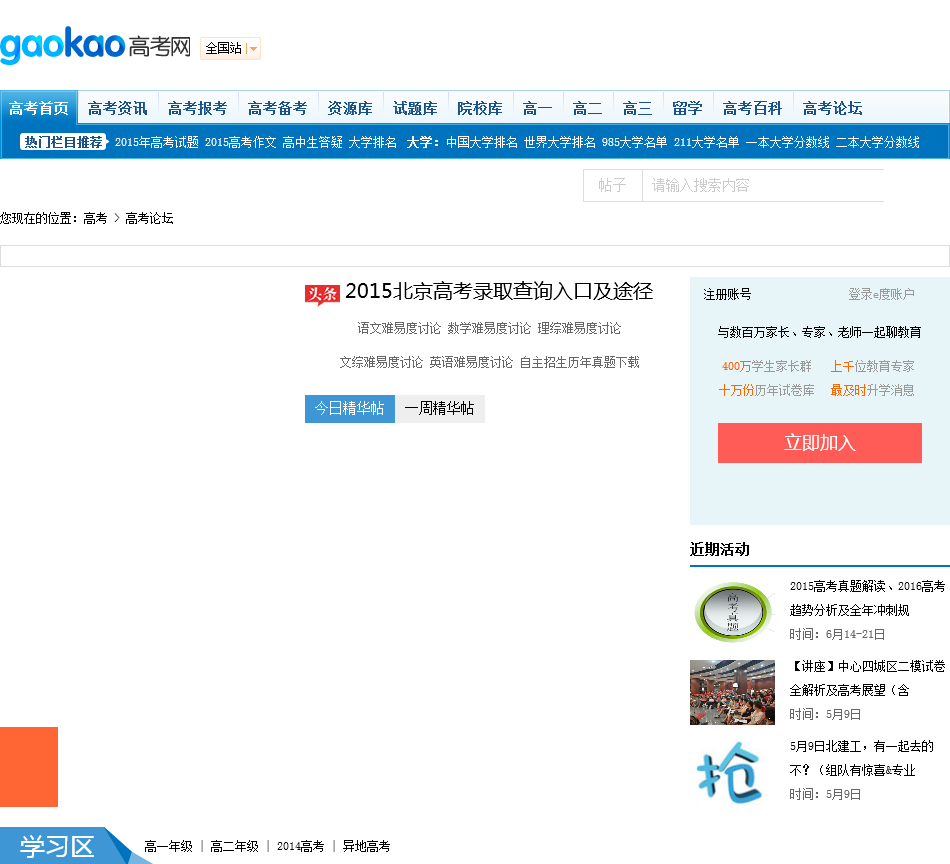Open the 一本大学分数线 link
The width and height of the screenshot is (950, 864).
pyautogui.click(x=788, y=142)
